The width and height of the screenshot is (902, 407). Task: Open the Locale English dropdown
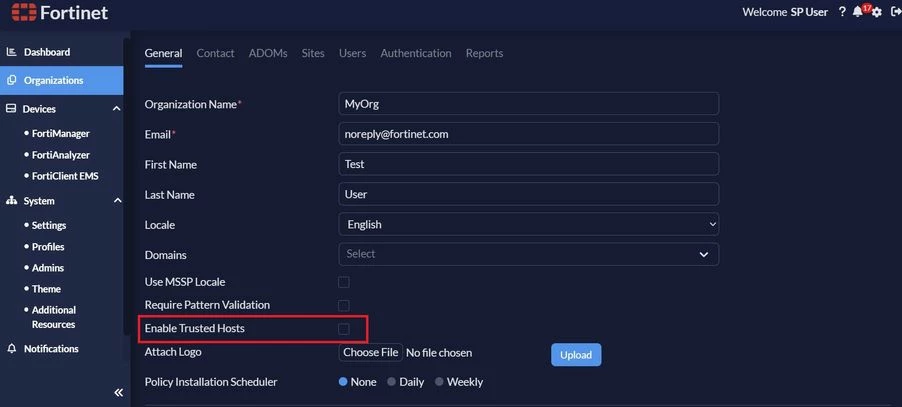529,224
